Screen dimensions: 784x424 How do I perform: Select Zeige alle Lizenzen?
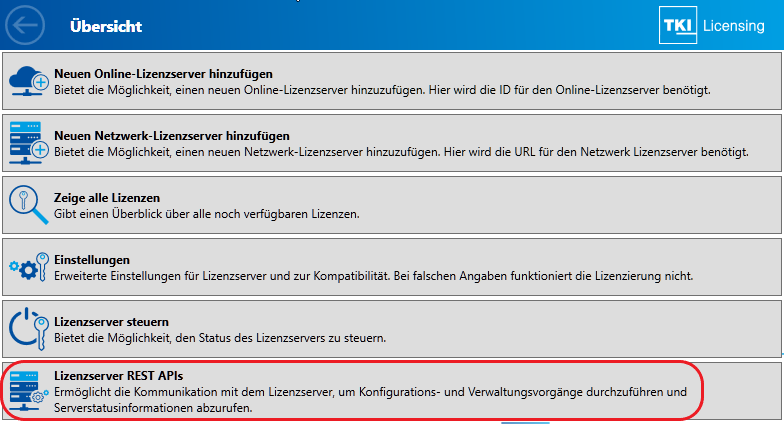pos(392,205)
